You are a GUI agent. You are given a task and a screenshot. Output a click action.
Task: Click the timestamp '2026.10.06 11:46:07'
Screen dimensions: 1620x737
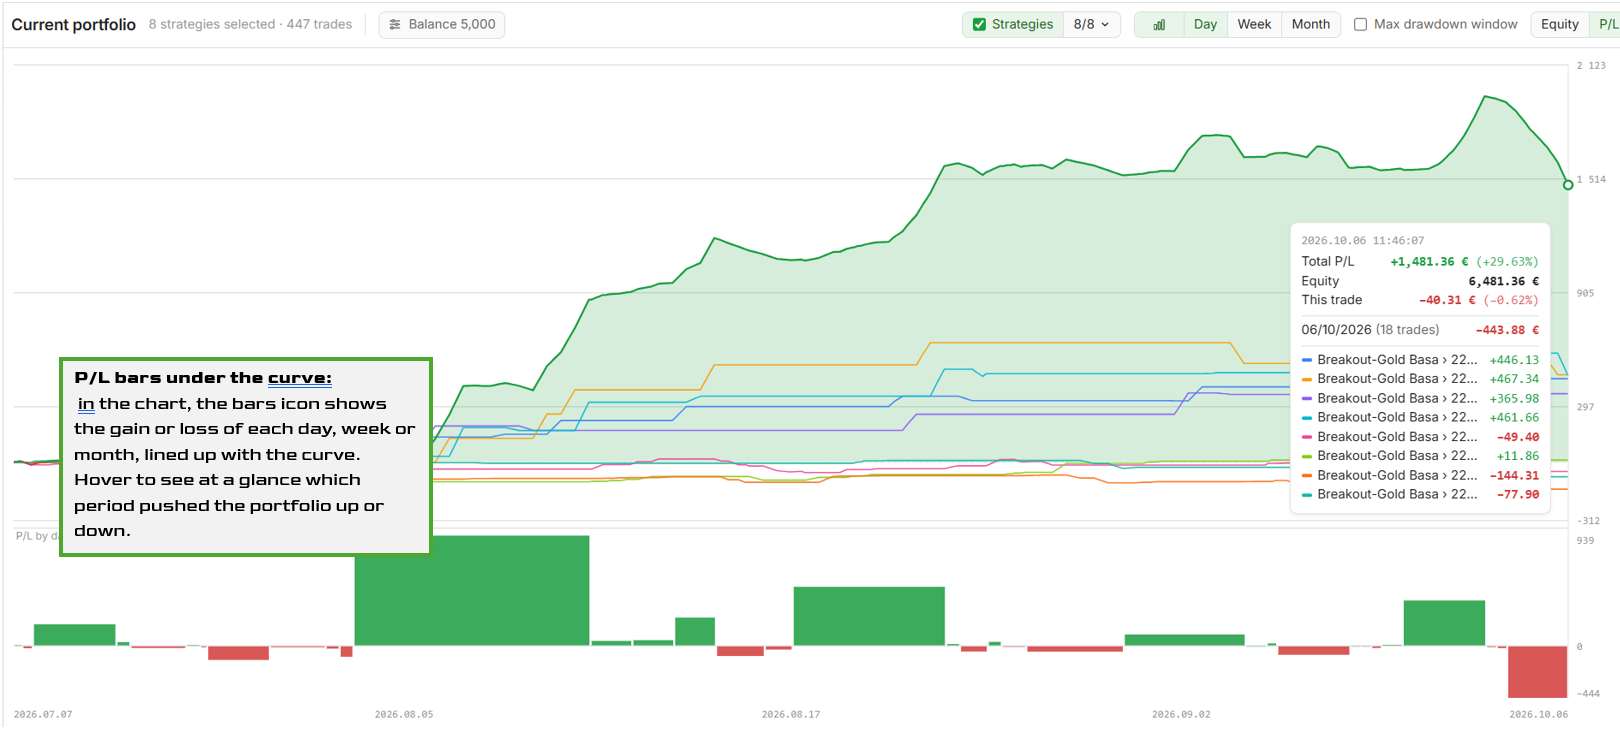[x=1362, y=241]
